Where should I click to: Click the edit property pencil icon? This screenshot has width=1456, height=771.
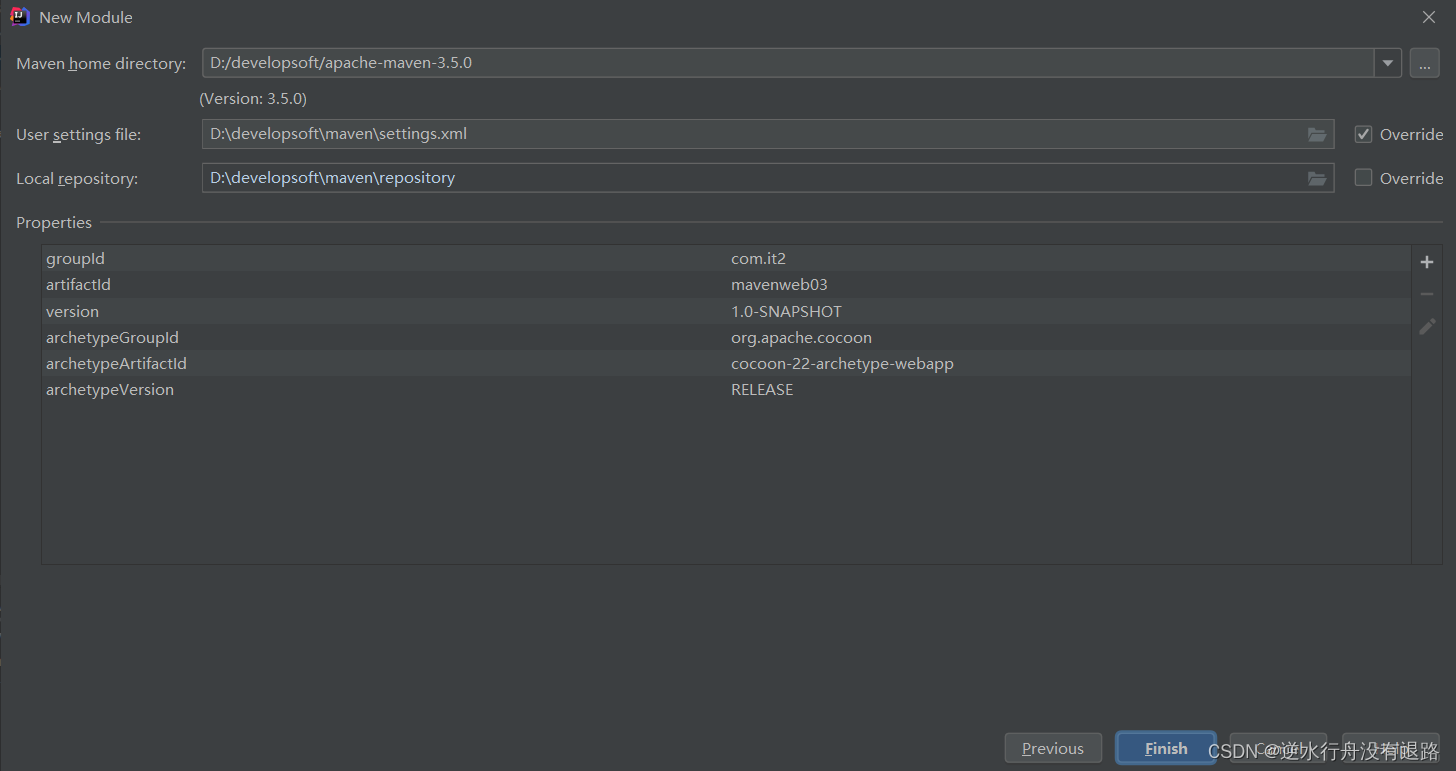pyautogui.click(x=1427, y=326)
